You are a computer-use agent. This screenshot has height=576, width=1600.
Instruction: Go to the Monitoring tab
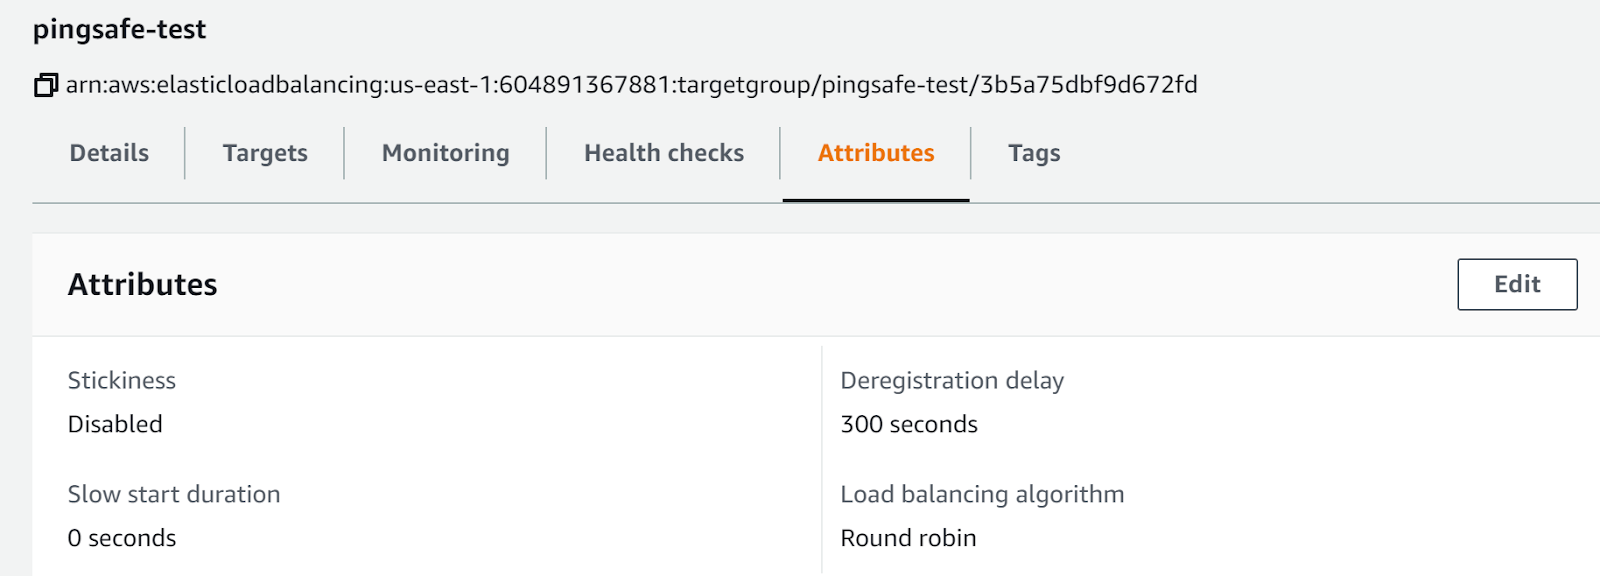coord(445,153)
